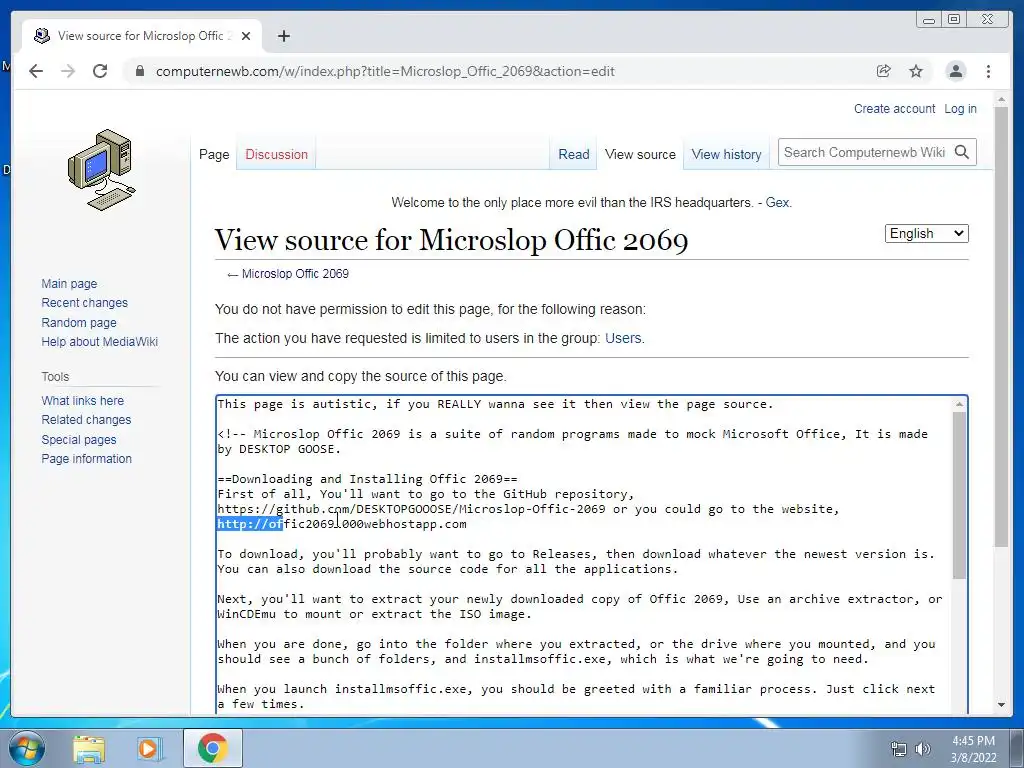The image size is (1024, 768).
Task: Click the highlighted http://of text in the source
Action: coord(250,524)
